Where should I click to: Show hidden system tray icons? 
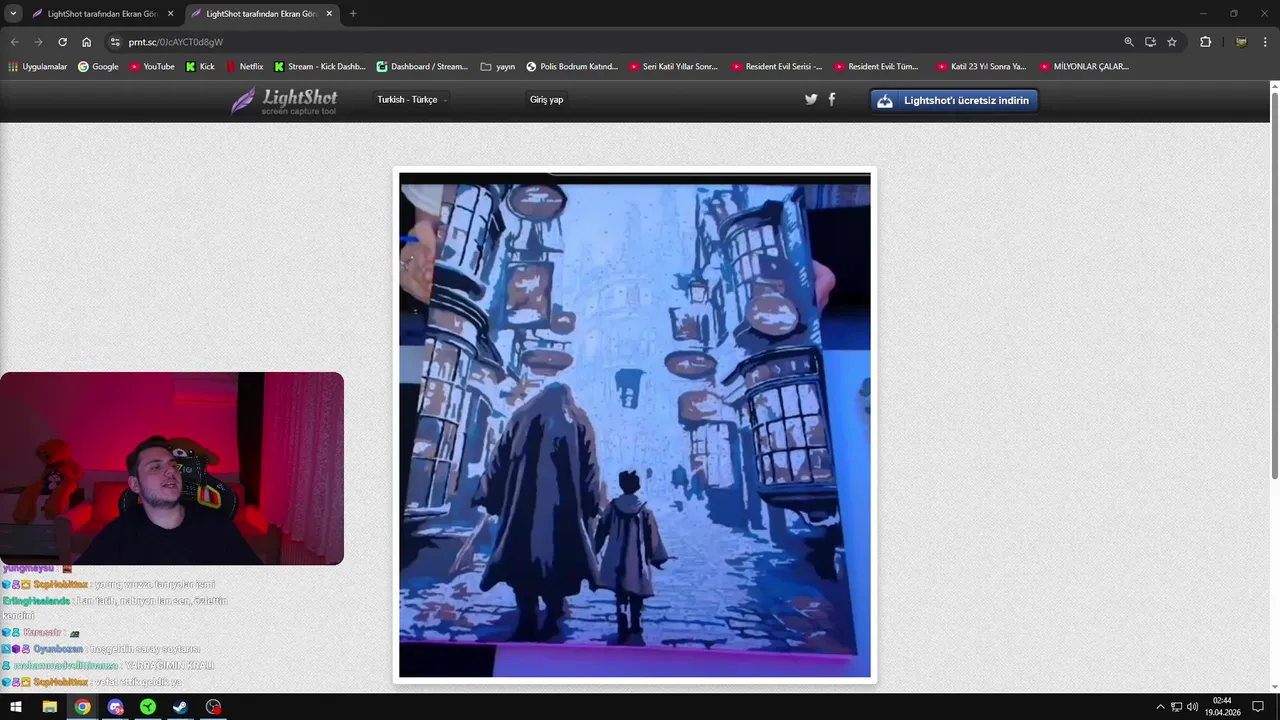click(1160, 707)
